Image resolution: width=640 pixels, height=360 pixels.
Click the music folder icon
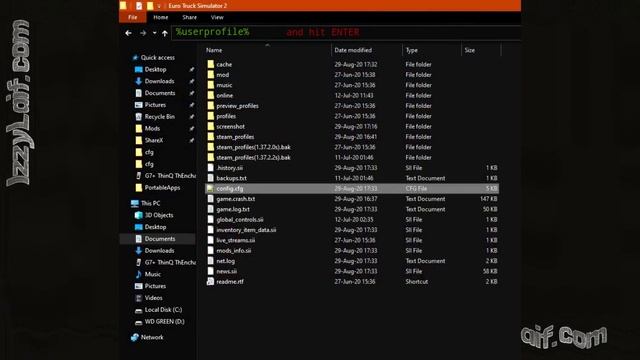click(x=211, y=85)
